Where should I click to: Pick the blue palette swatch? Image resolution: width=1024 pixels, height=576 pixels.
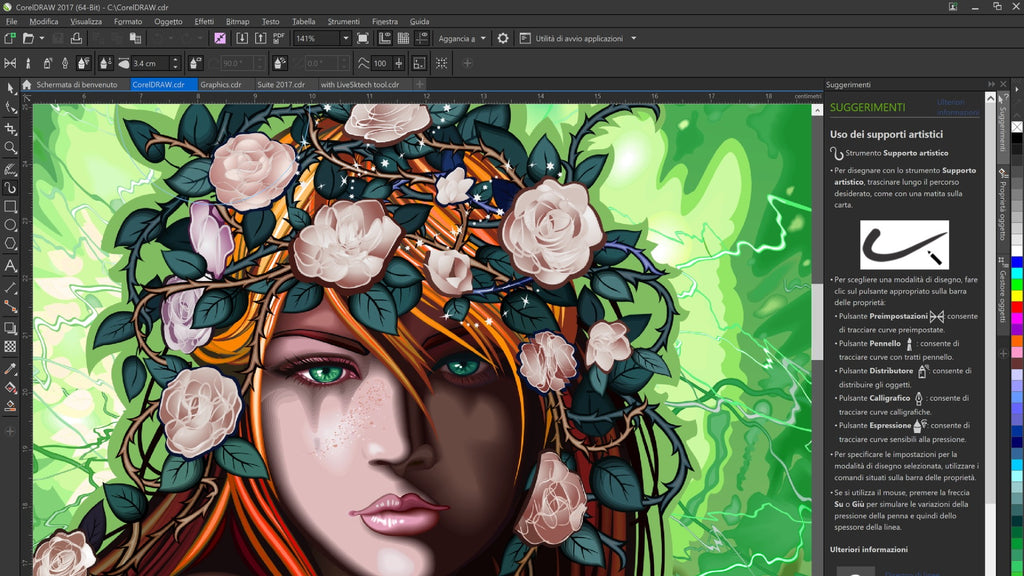tap(1017, 262)
